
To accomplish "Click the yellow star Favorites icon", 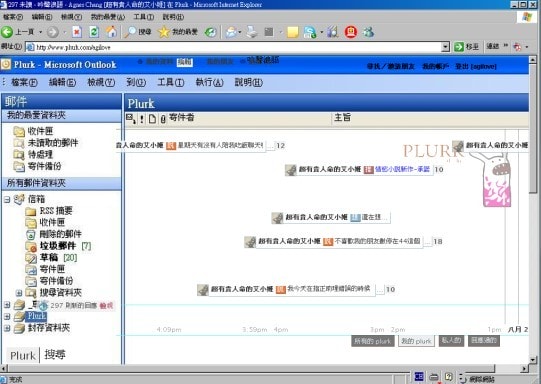I will [x=164, y=32].
